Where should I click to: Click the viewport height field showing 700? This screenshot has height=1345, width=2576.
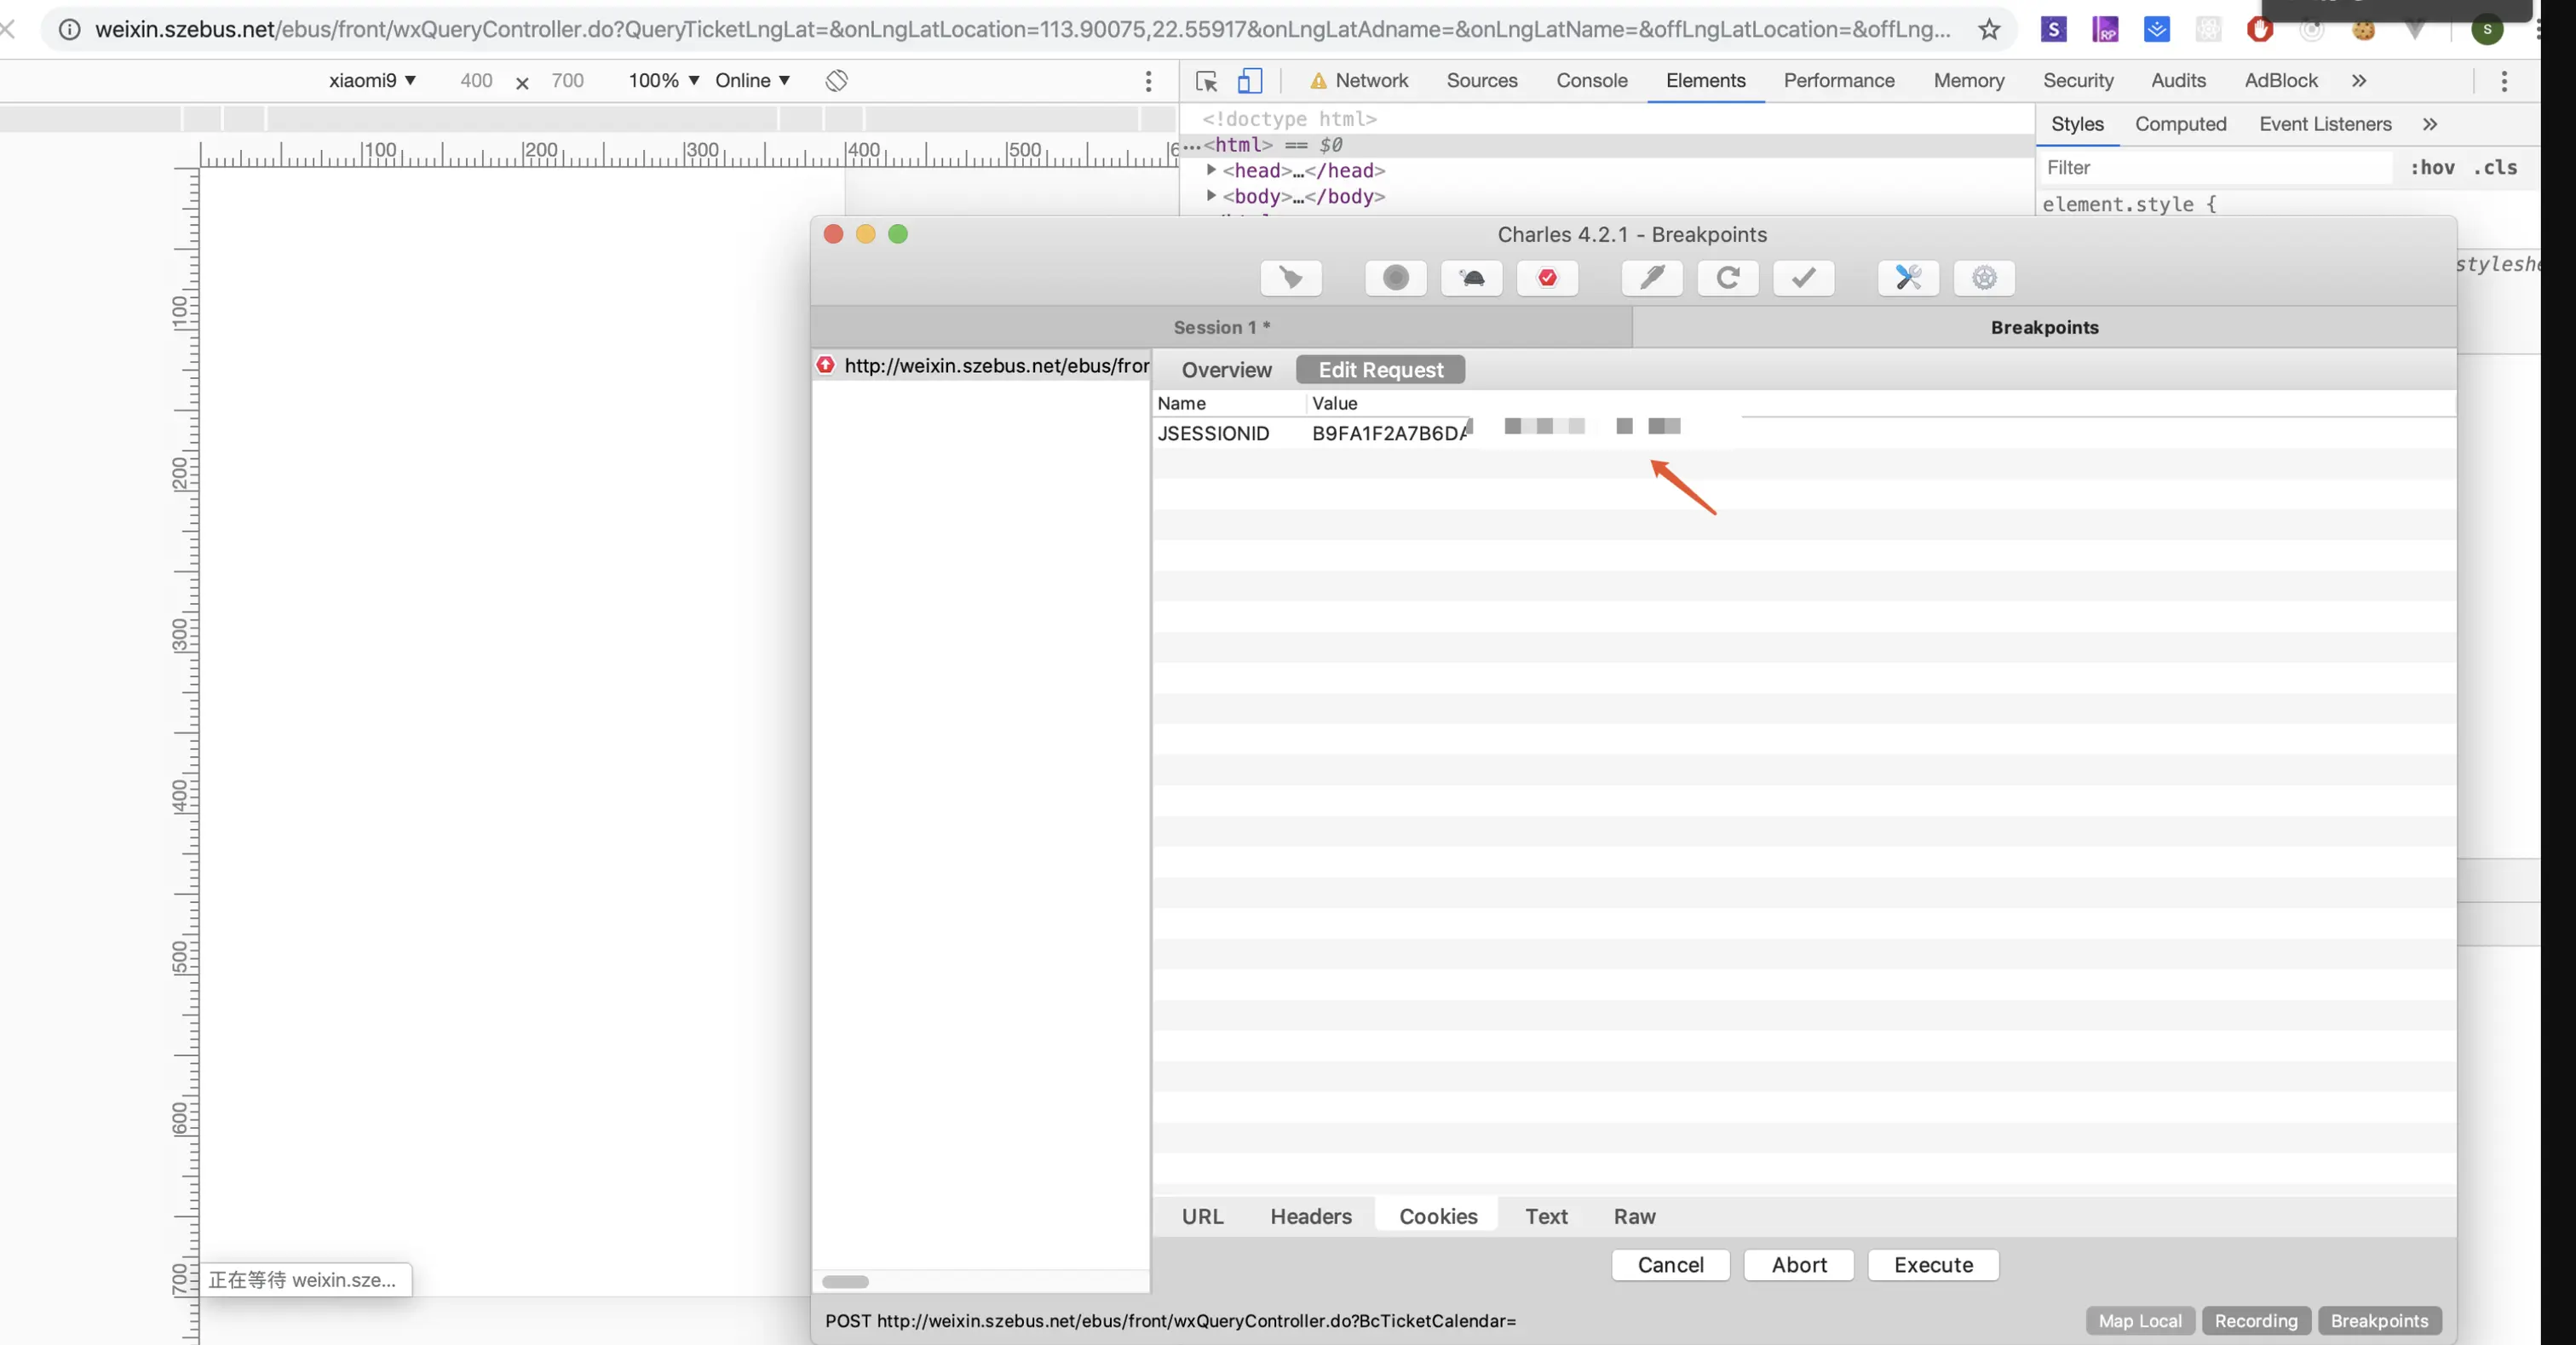tap(567, 80)
